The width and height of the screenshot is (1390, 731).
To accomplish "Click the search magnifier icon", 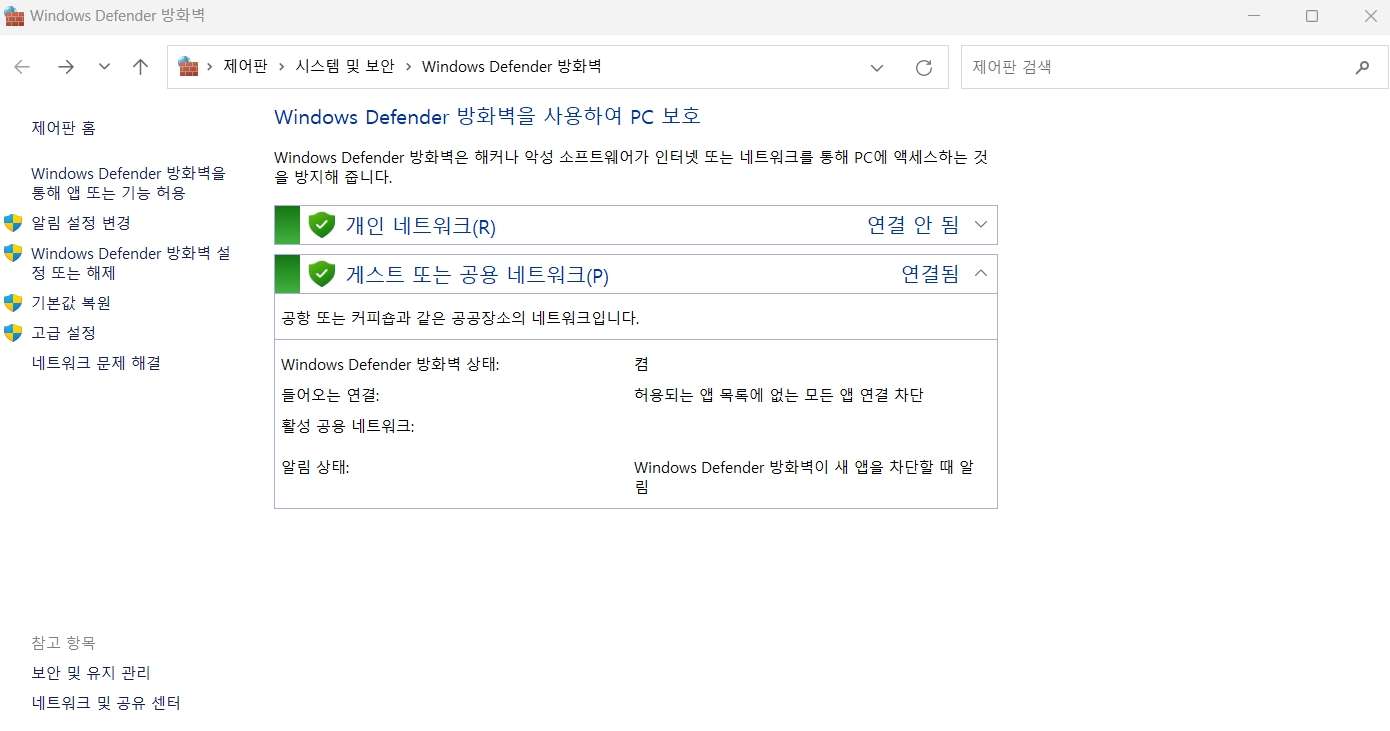I will tap(1362, 68).
